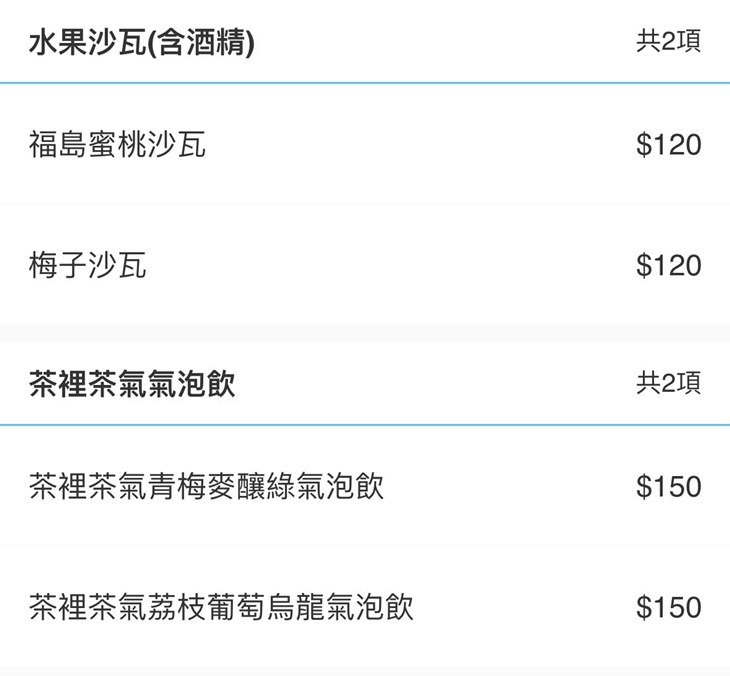
Task: Select the $150 price of 青梅麥釀綠氣泡飲
Action: pyautogui.click(x=669, y=487)
